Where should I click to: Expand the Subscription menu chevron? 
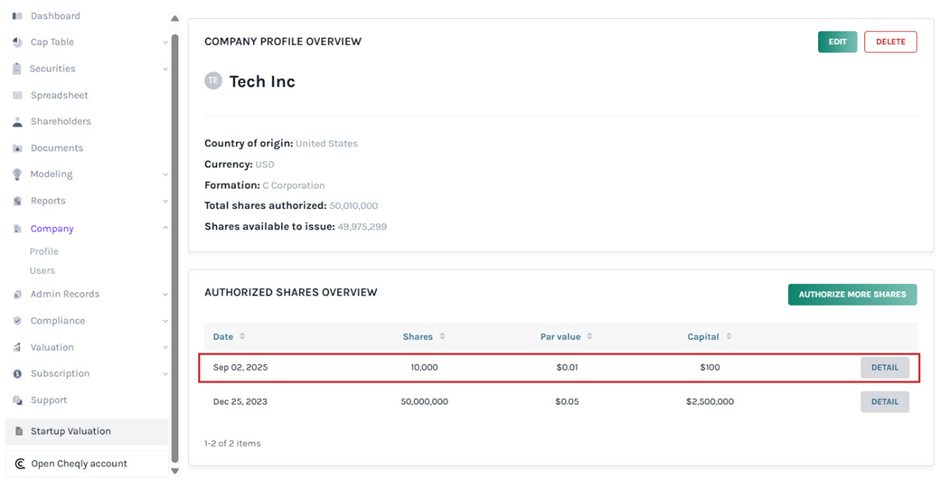165,373
